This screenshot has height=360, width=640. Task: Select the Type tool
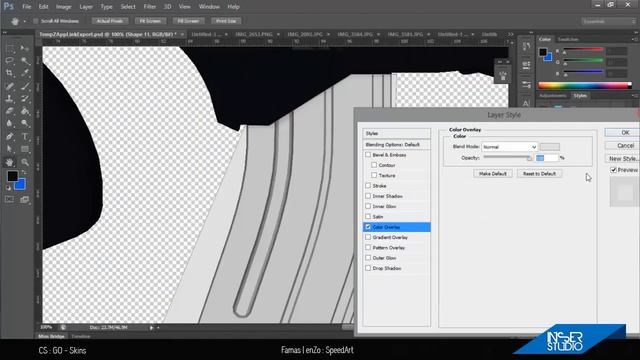(25, 136)
